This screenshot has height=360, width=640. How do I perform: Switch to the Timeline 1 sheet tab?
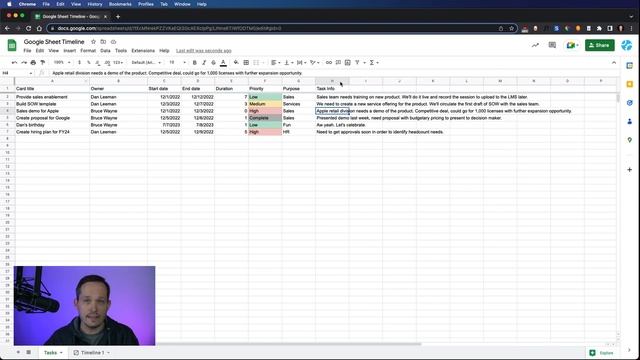pos(92,353)
